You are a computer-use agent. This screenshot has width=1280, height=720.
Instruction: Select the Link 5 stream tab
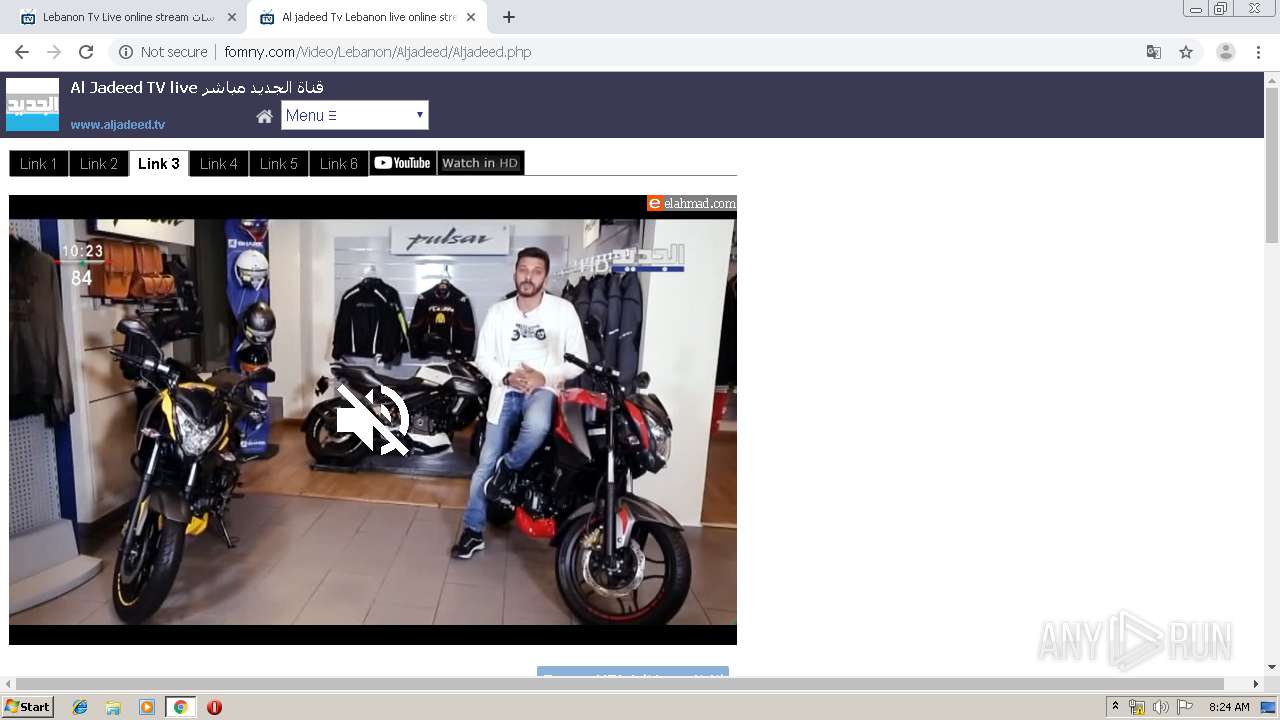279,163
